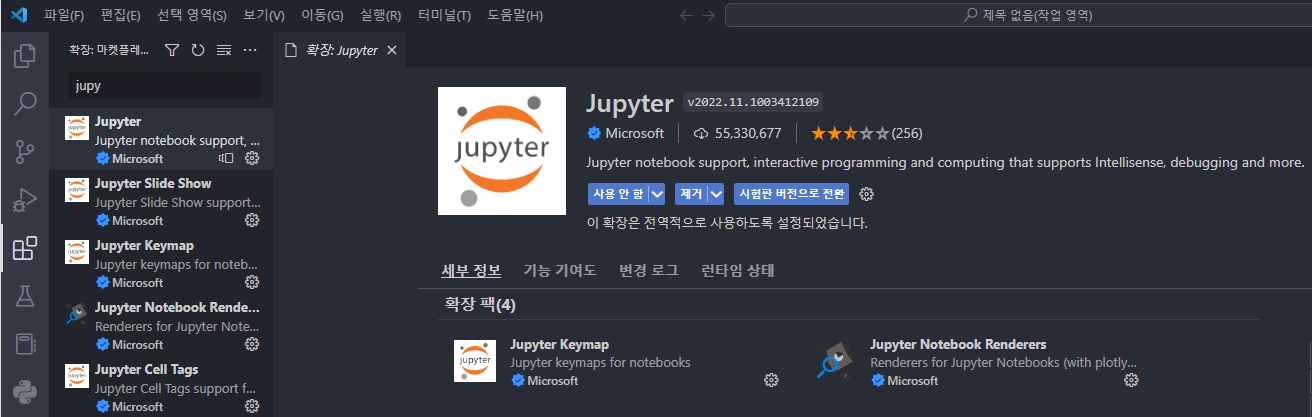Open the 터미널(T) menu
Viewport: 1312px width, 417px height.
[445, 15]
